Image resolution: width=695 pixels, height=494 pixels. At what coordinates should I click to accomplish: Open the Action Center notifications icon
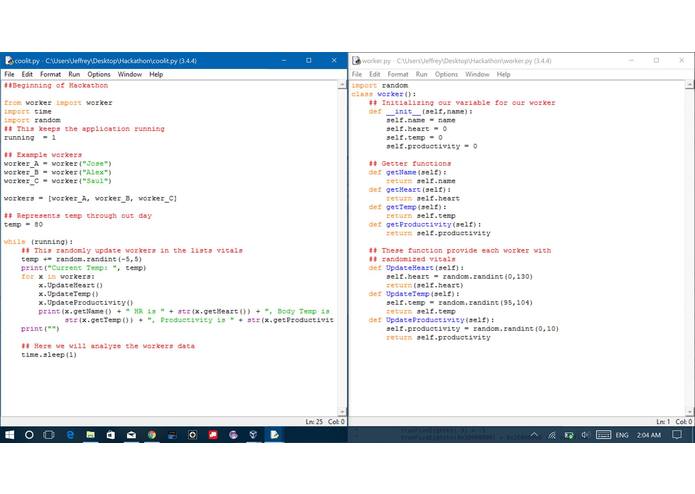coord(677,435)
